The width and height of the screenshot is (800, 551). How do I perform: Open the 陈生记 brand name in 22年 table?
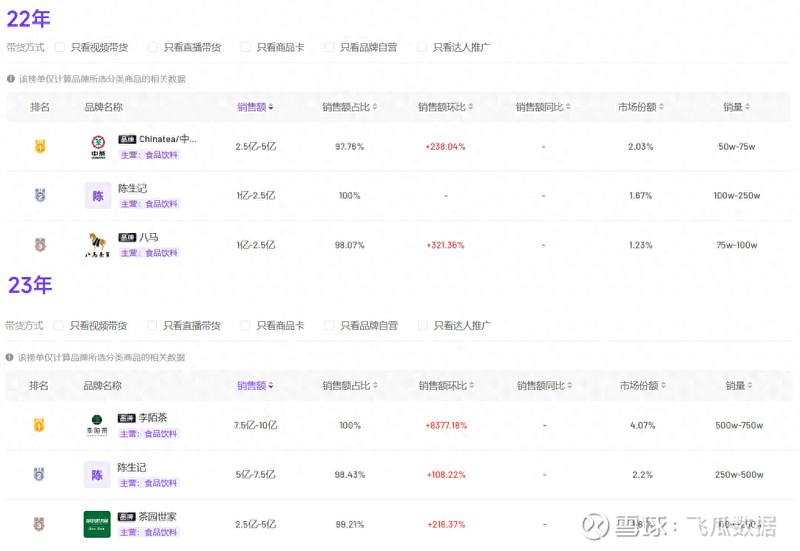(x=133, y=188)
